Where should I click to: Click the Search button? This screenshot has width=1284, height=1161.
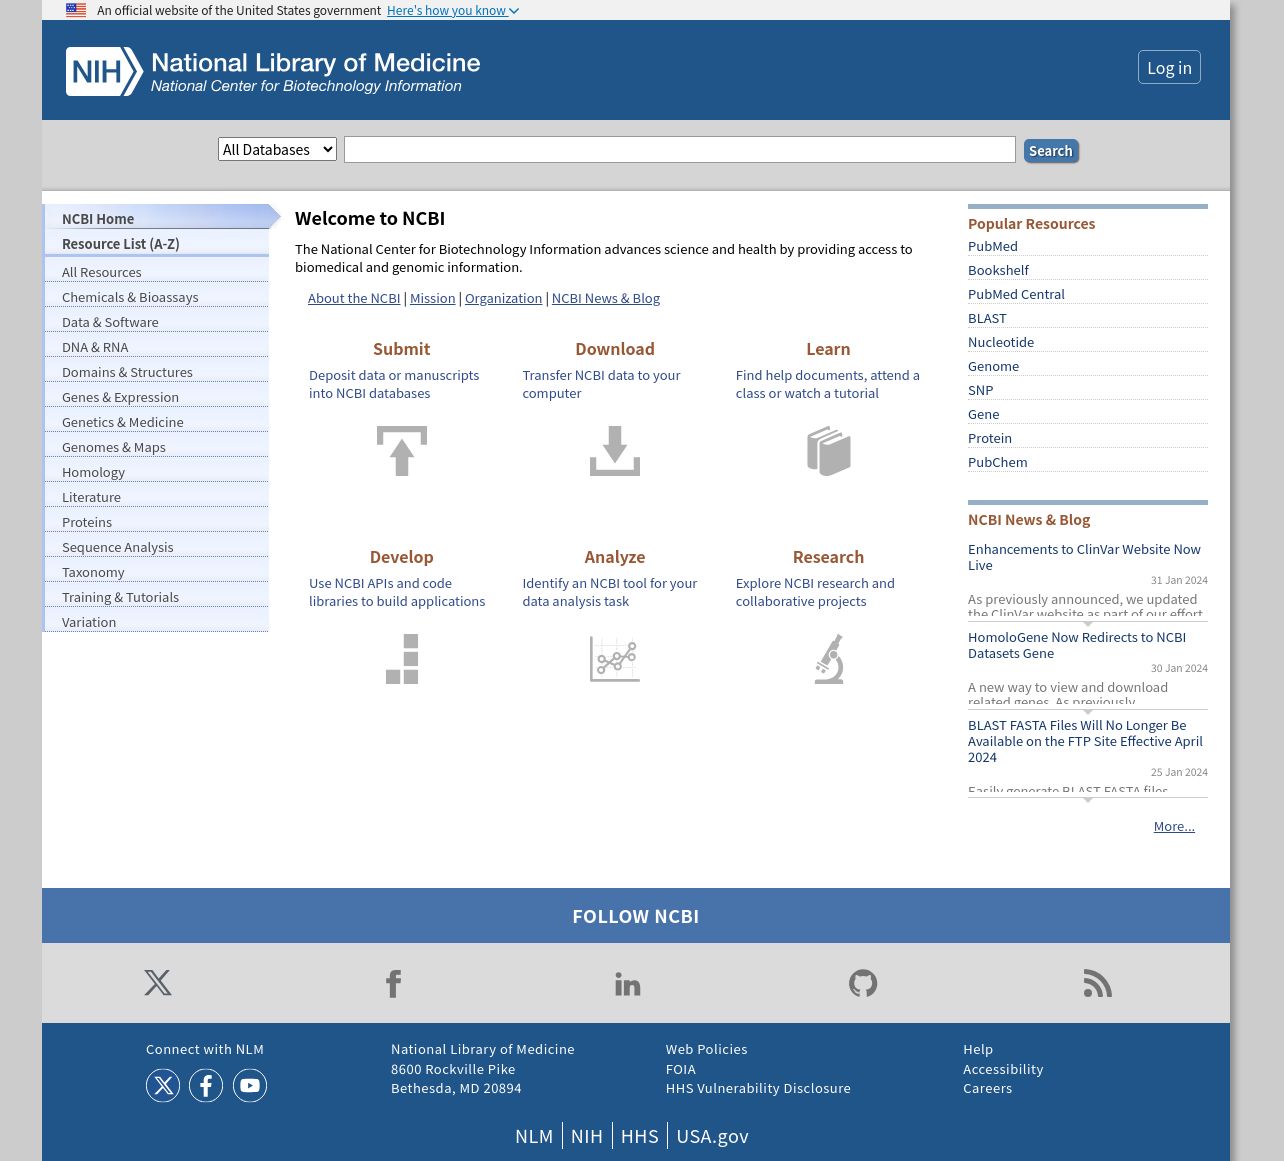pos(1051,151)
